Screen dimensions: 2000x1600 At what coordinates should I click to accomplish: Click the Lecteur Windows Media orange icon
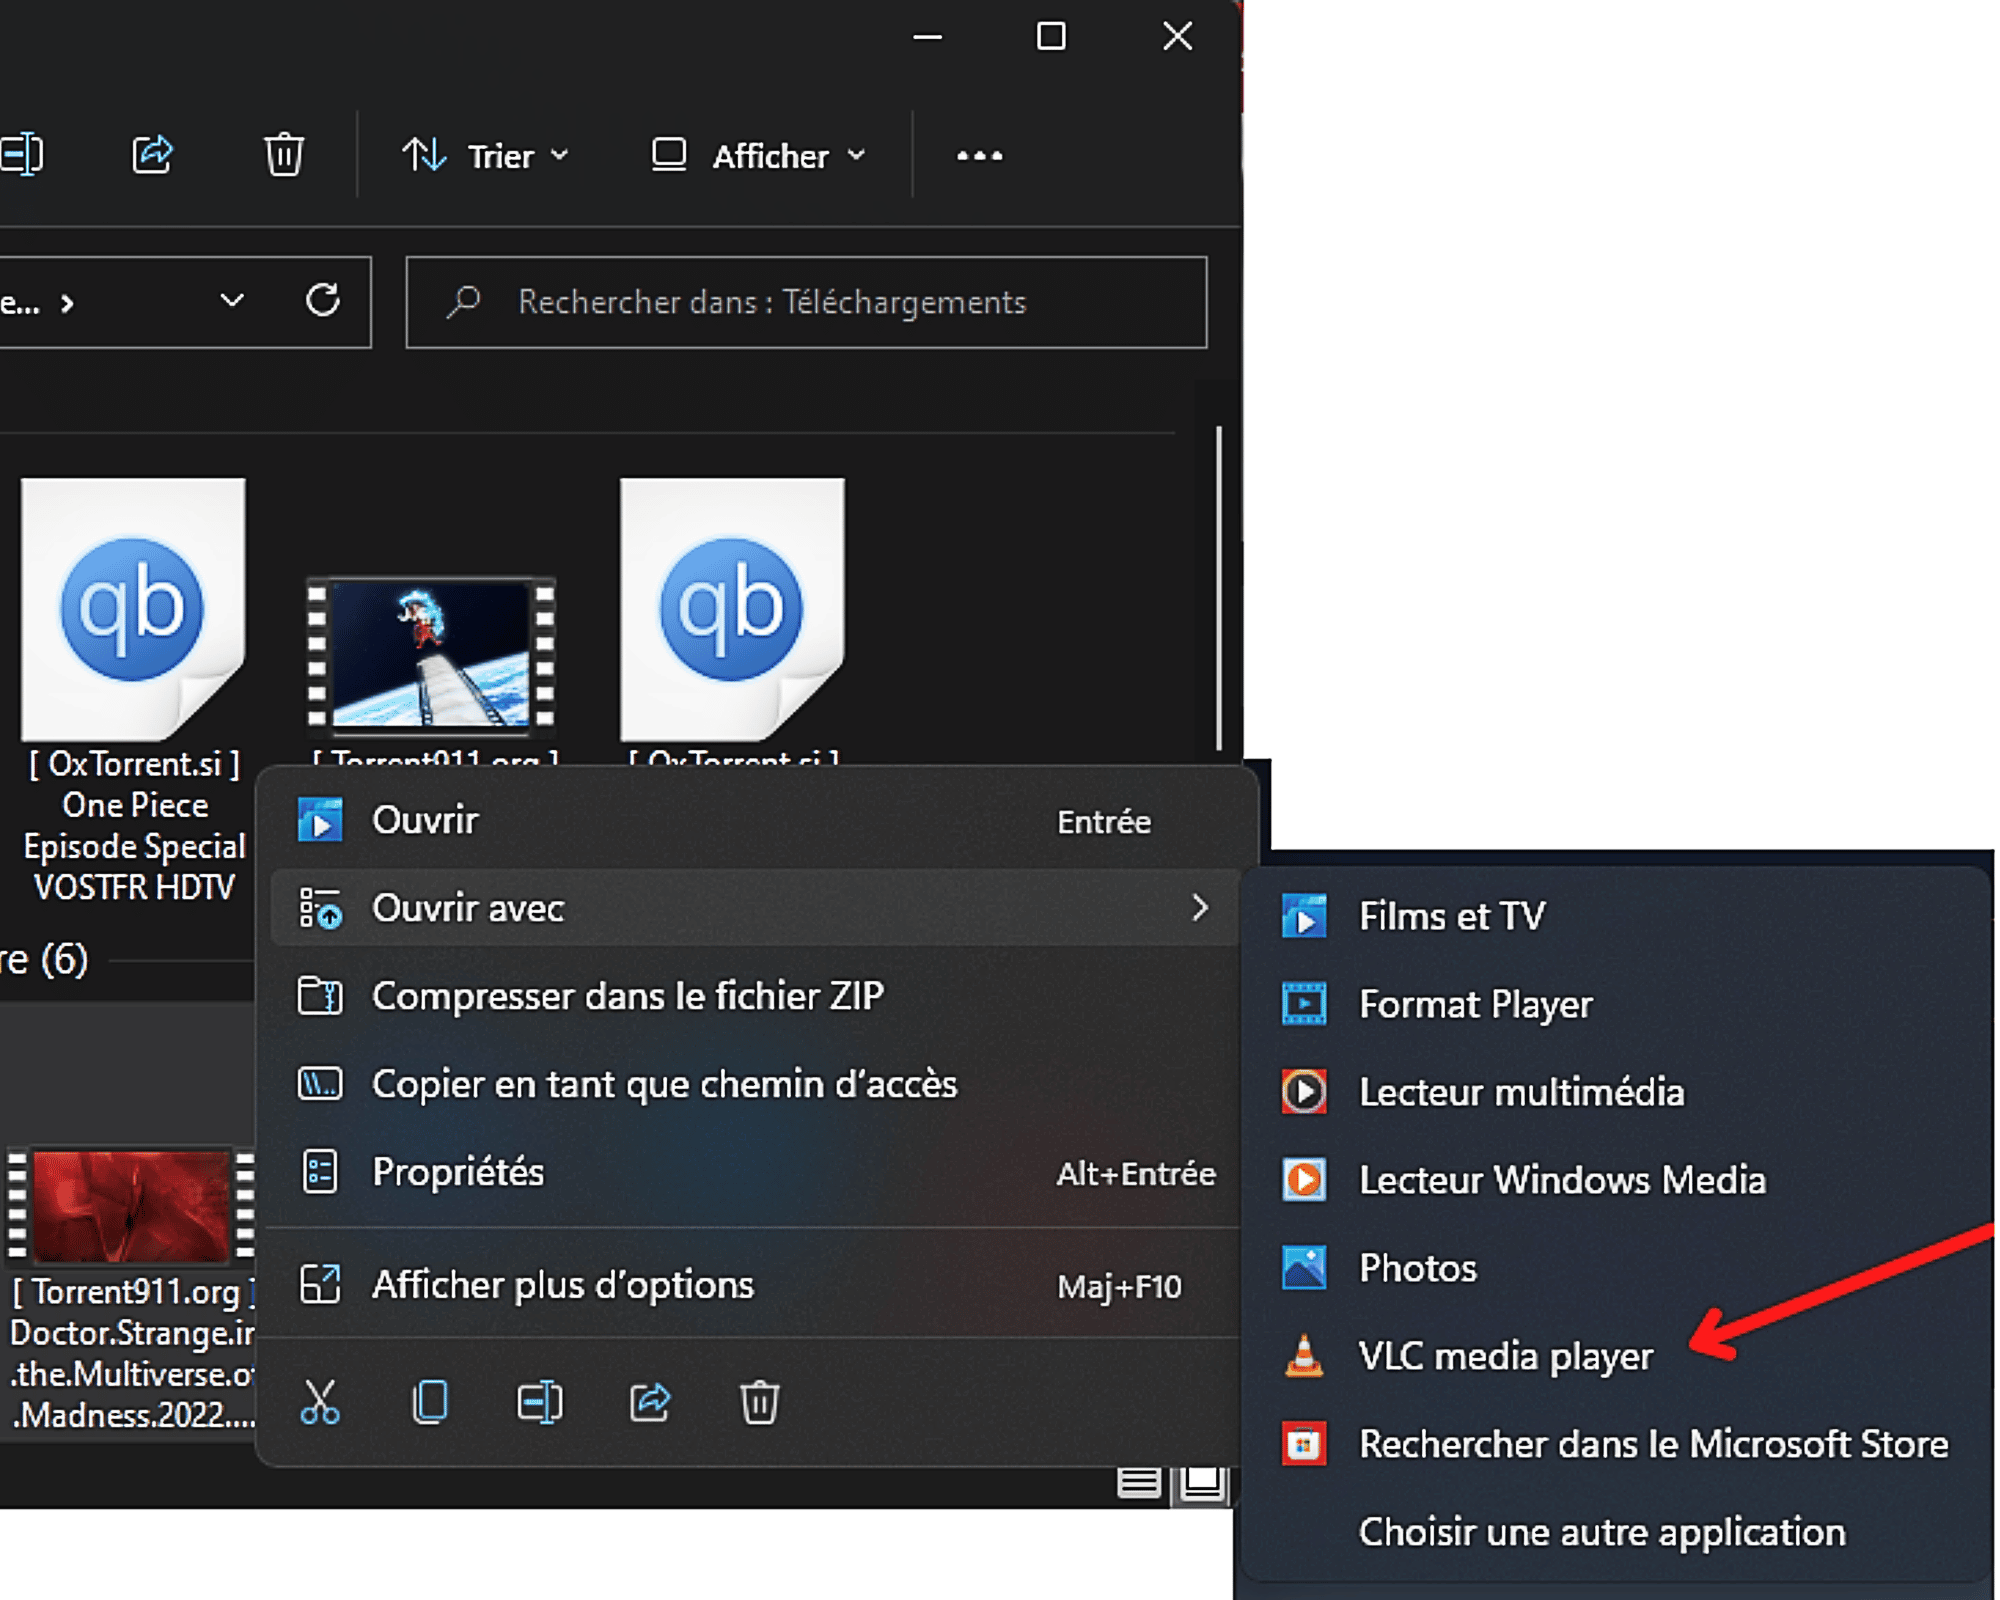(x=1304, y=1180)
